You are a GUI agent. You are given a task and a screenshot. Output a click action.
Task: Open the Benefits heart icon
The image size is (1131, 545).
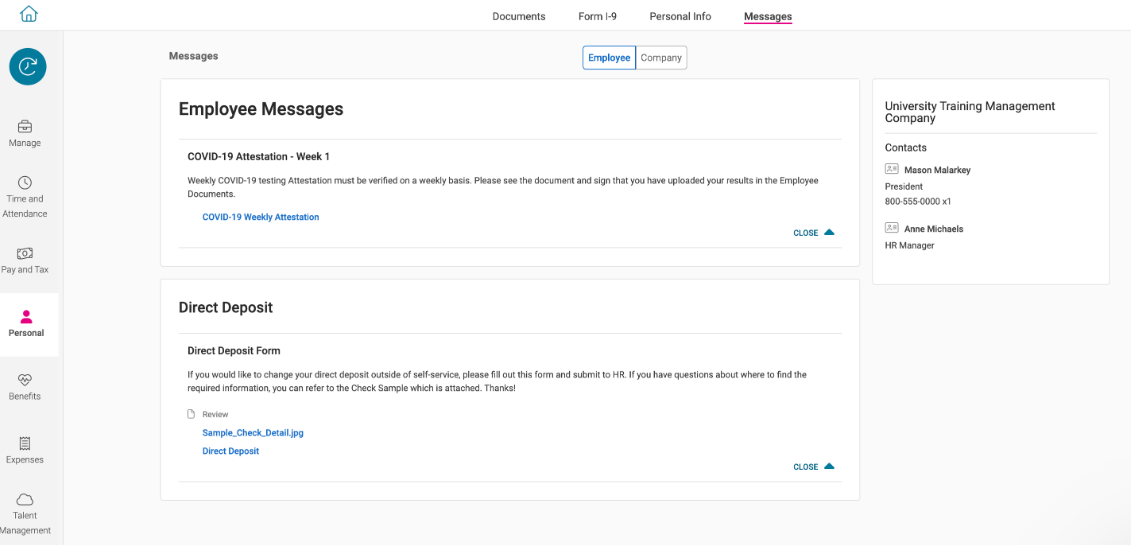pyautogui.click(x=25, y=380)
